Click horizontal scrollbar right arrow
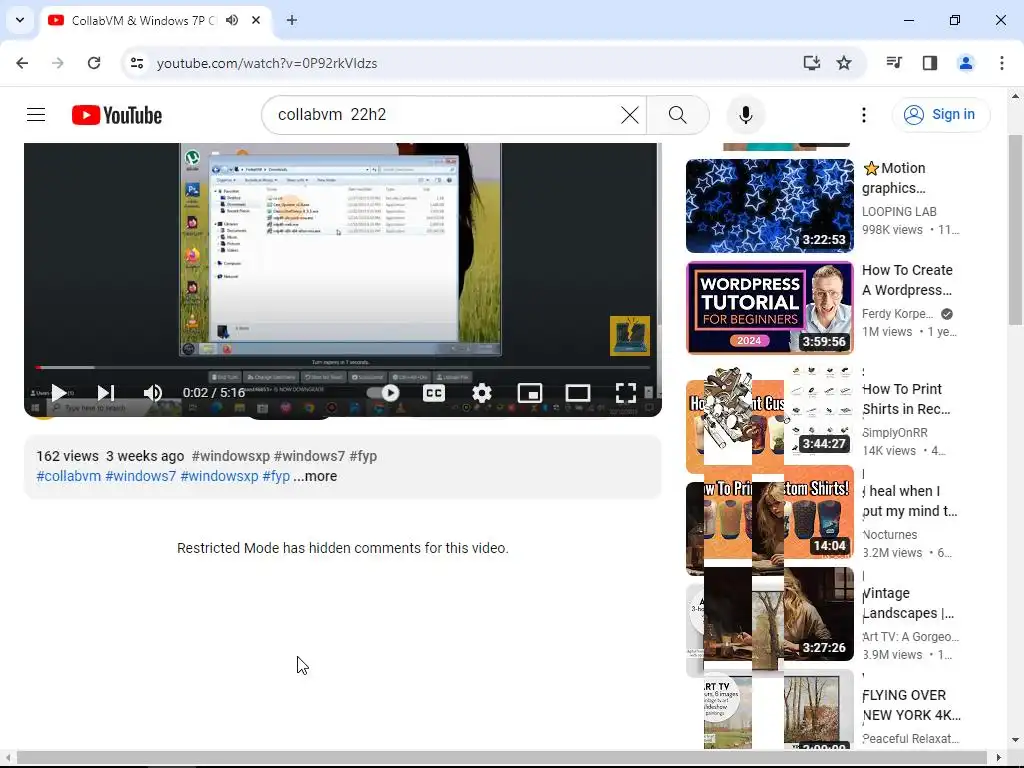1024x768 pixels. tap(999, 758)
